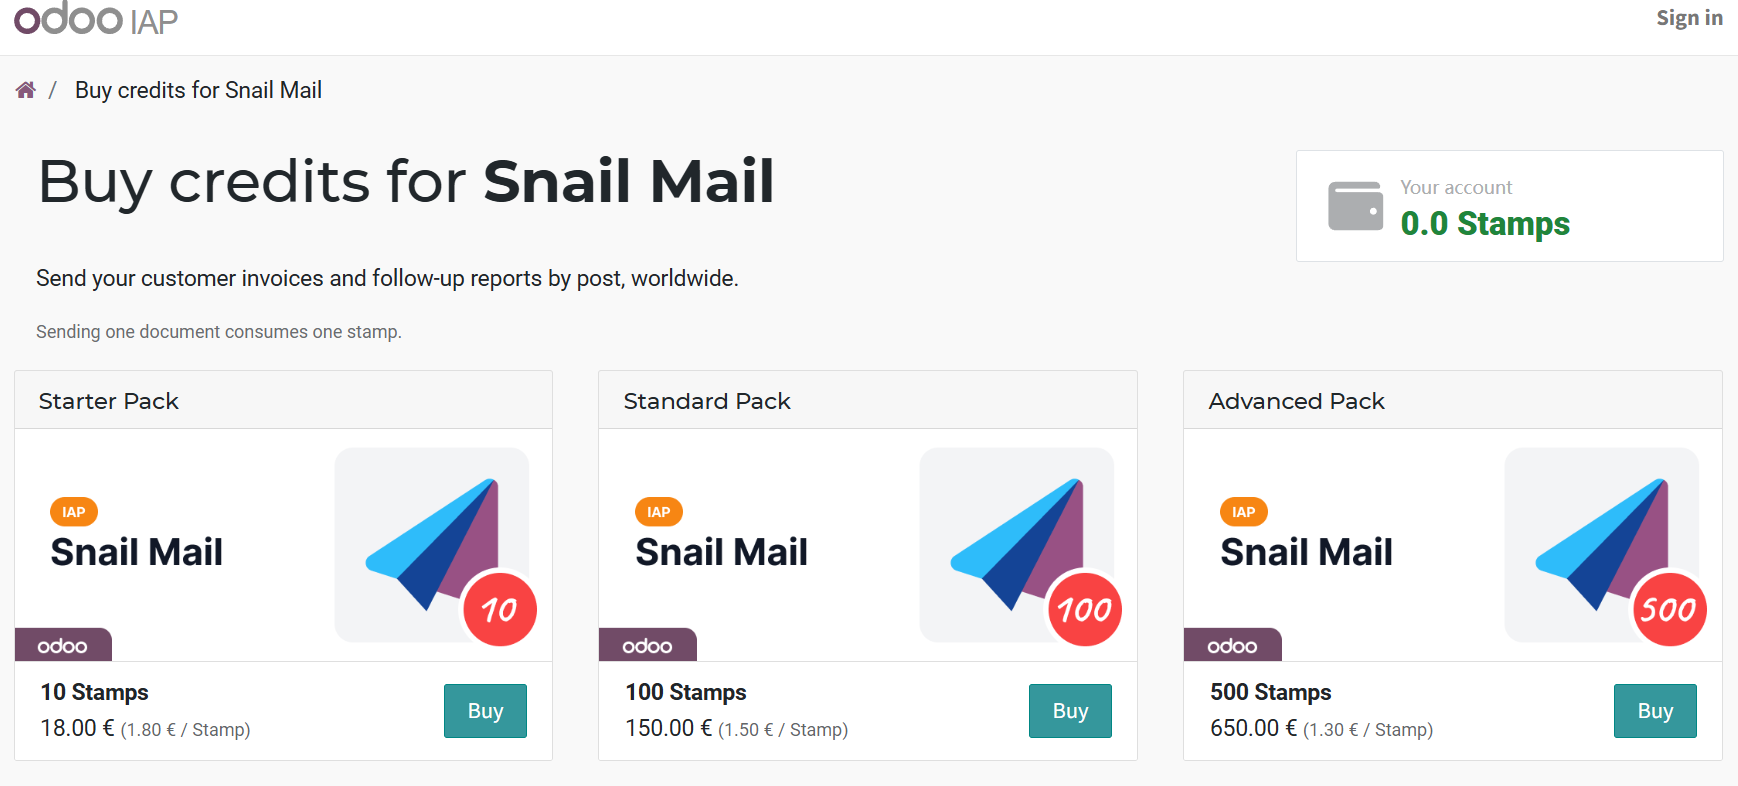Click the home icon in breadcrumb
Viewport: 1738px width, 786px height.
point(26,90)
